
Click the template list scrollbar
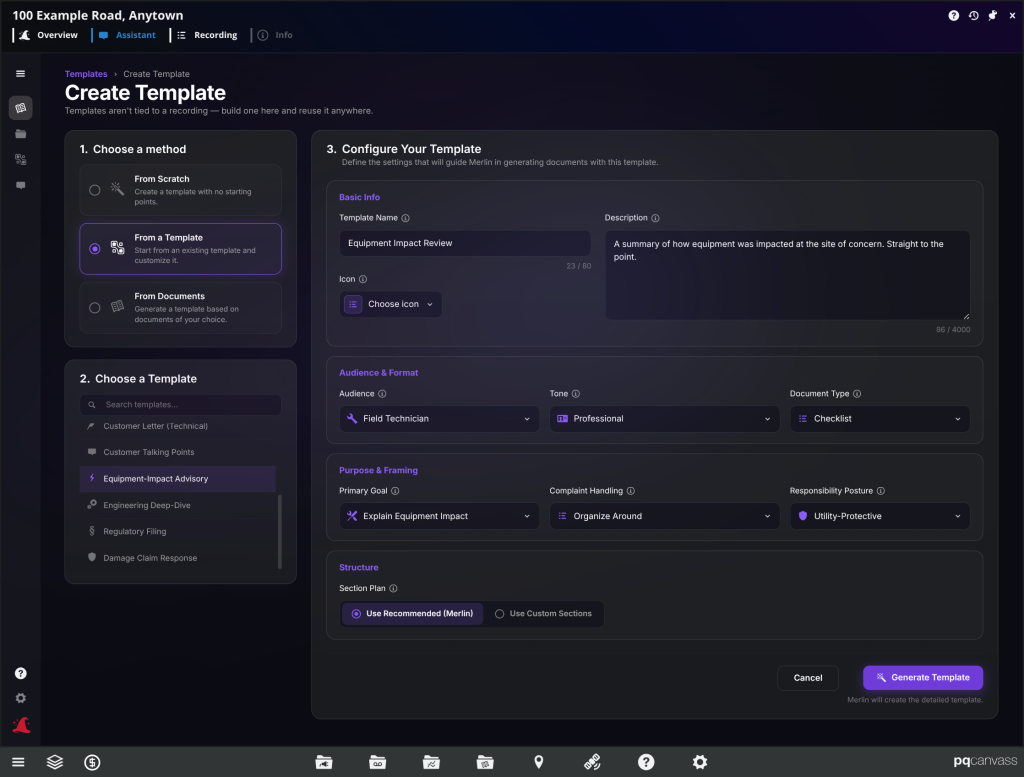[x=280, y=531]
